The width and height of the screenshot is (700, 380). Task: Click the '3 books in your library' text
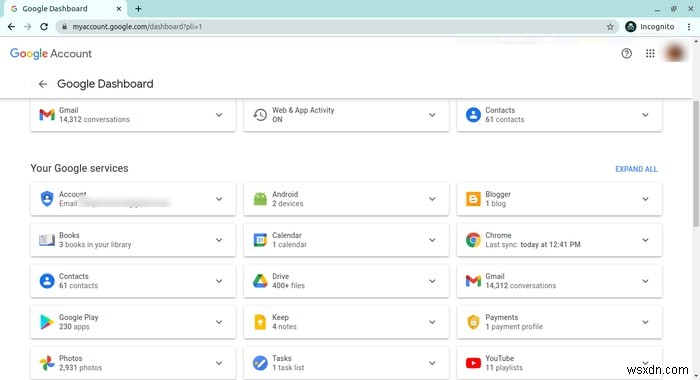click(95, 245)
